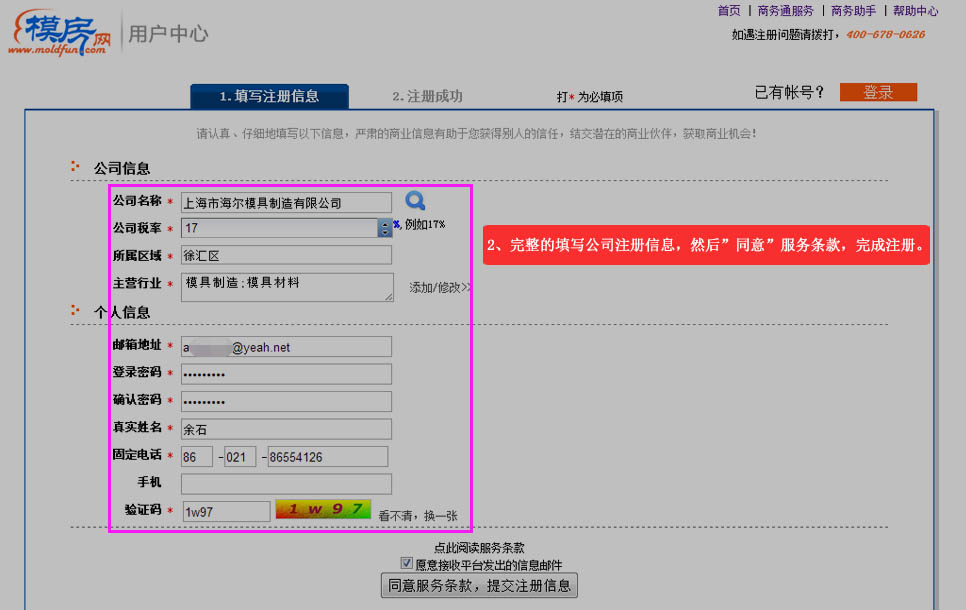Screen dimensions: 966x610
Task: Expand 添加/修改>> for main industry
Action: pos(440,287)
